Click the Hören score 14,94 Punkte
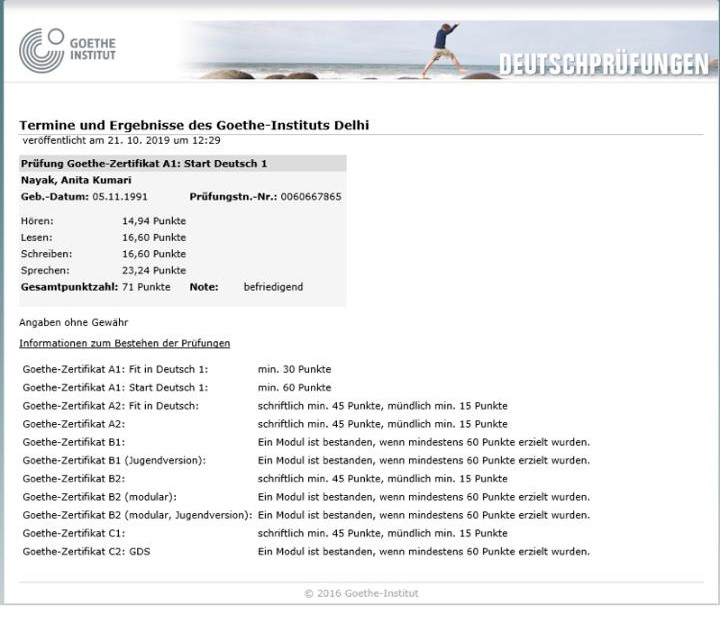Image resolution: width=720 pixels, height=623 pixels. pyautogui.click(x=154, y=221)
